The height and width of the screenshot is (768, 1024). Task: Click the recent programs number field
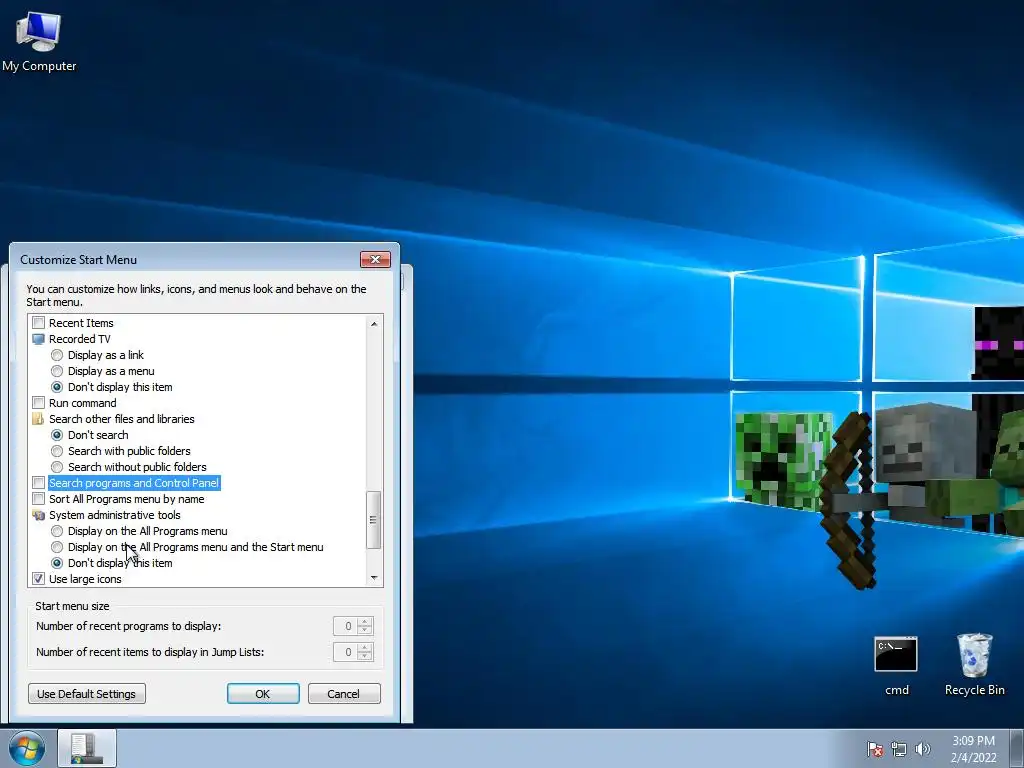pyautogui.click(x=345, y=626)
